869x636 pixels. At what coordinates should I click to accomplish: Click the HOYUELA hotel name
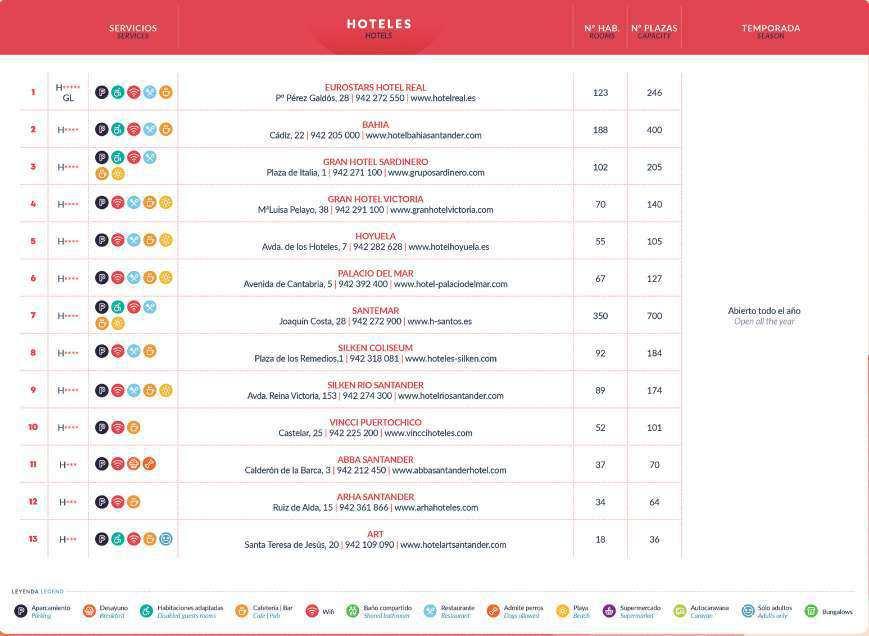[x=376, y=235]
